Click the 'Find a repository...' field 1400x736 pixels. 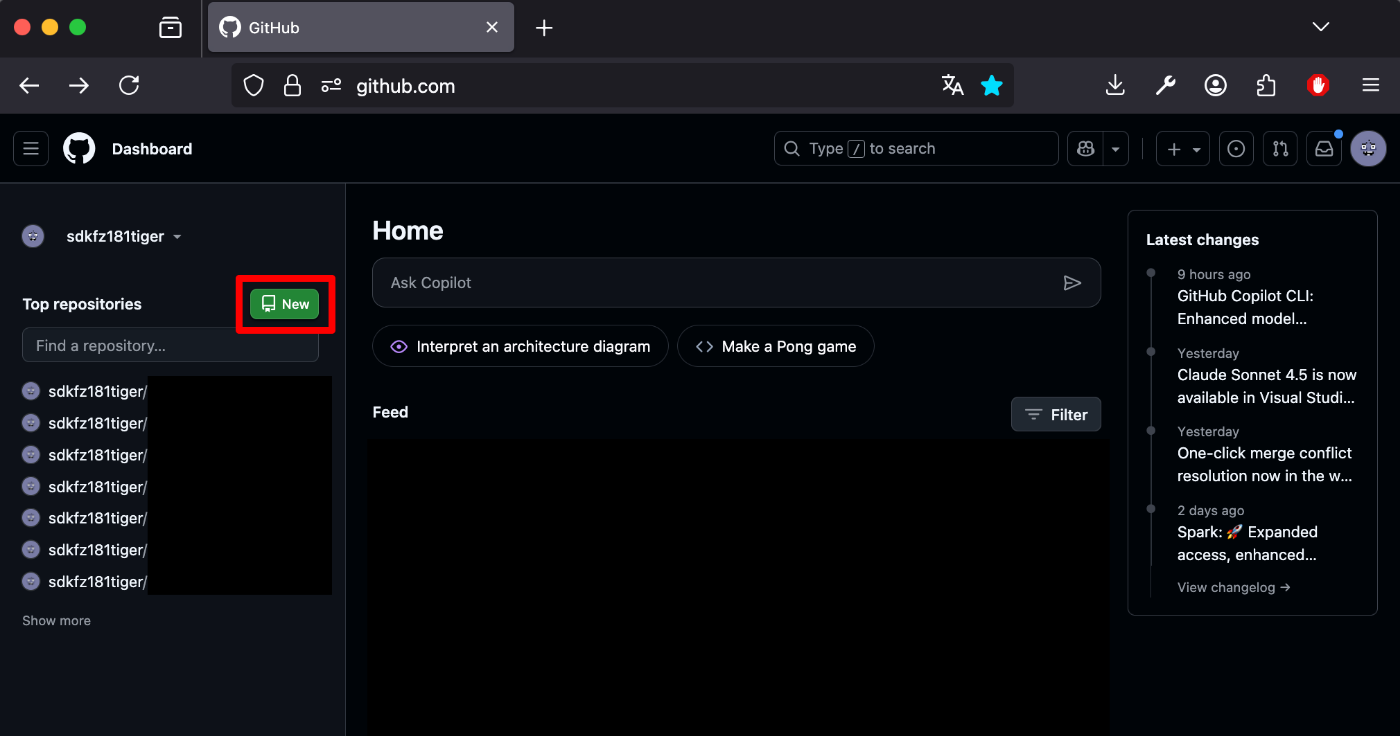point(170,345)
